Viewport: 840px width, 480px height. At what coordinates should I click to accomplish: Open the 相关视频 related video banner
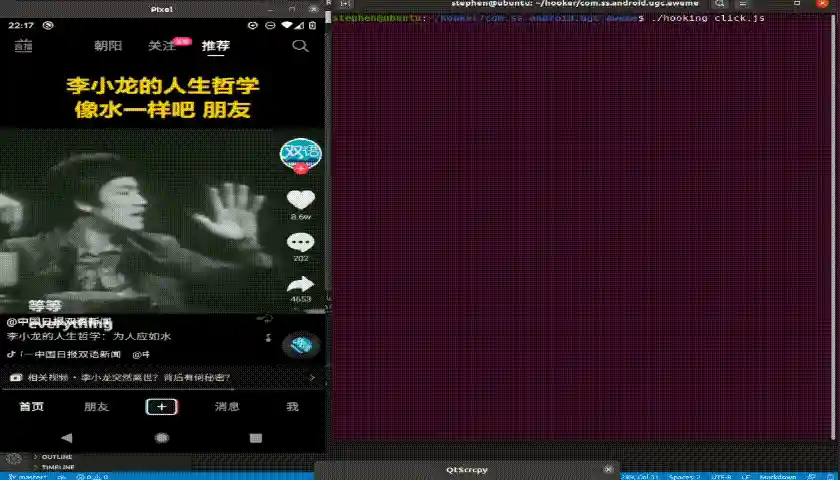162,377
